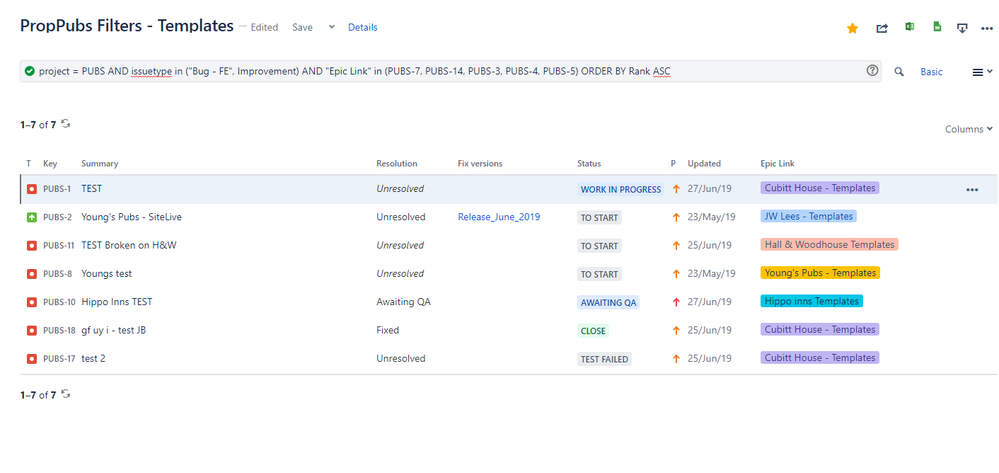
Task: Sort by the Status column header
Action: pos(589,164)
